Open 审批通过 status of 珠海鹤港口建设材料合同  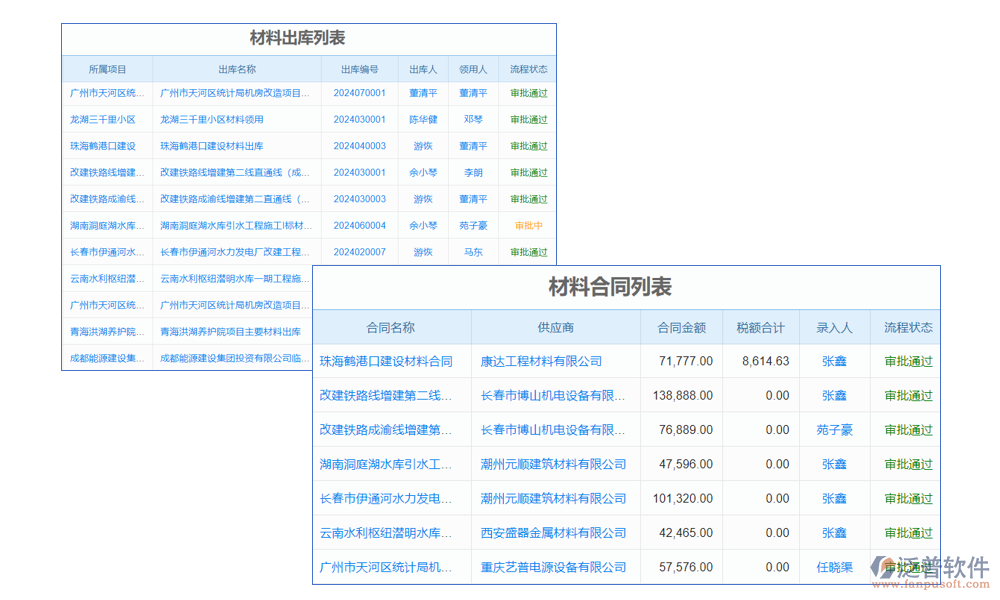tap(906, 361)
